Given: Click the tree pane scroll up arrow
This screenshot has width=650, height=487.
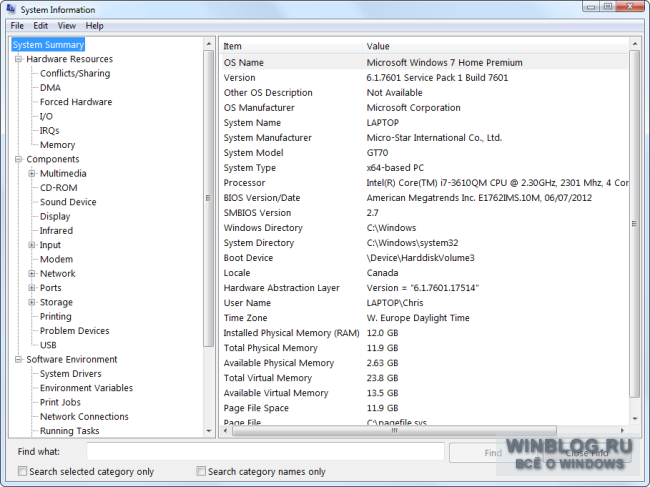Looking at the screenshot, I should pos(209,44).
